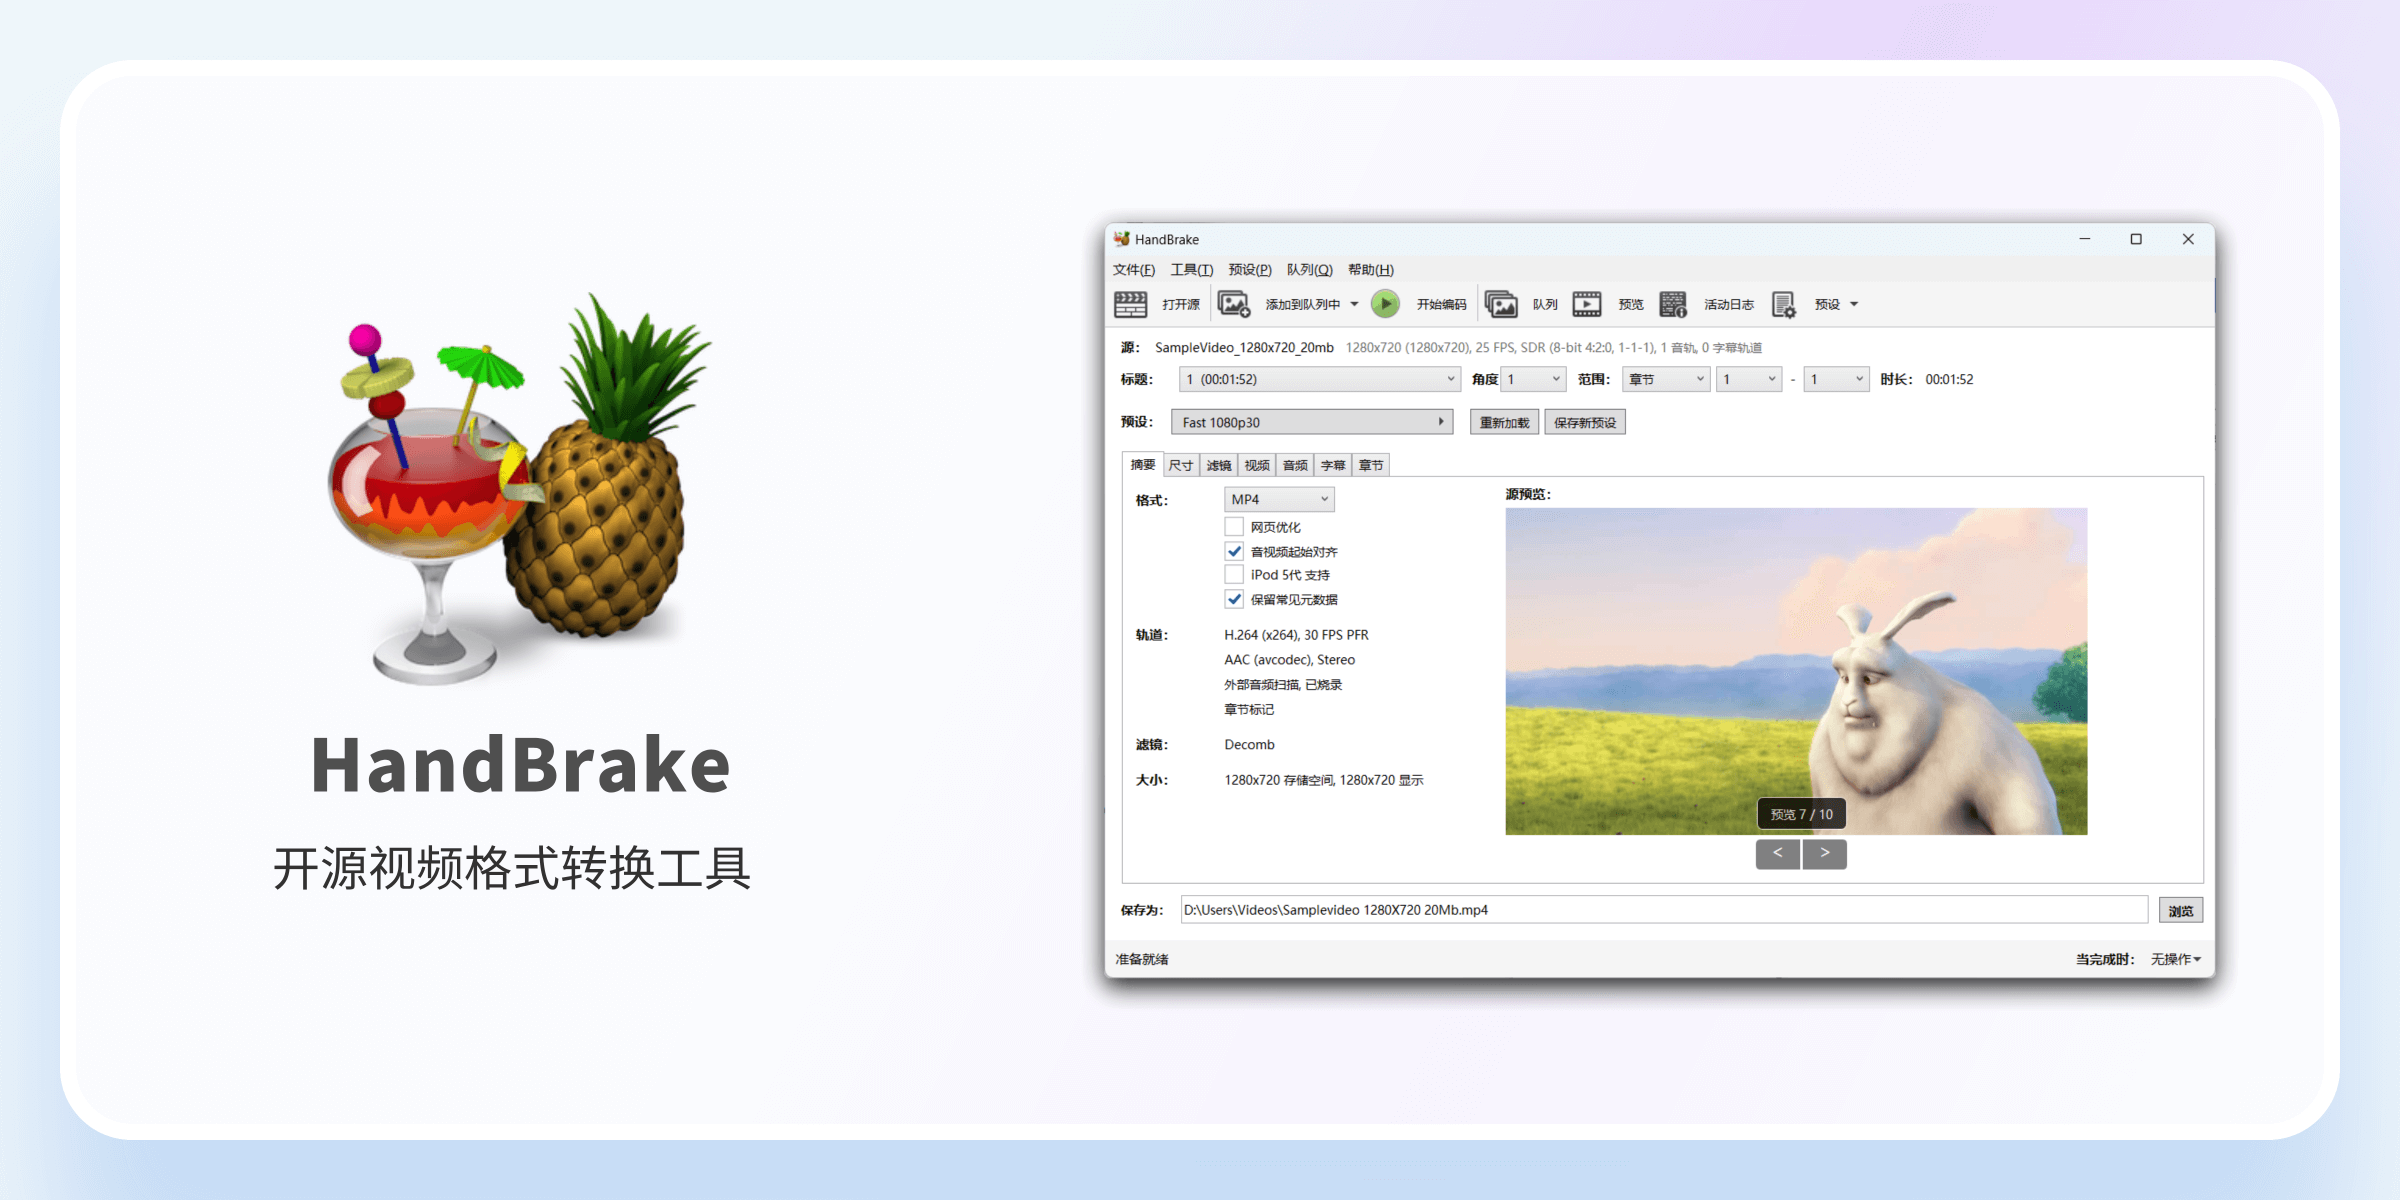Open the When Done (无操作) dropdown
The image size is (2400, 1200).
[x=2176, y=959]
